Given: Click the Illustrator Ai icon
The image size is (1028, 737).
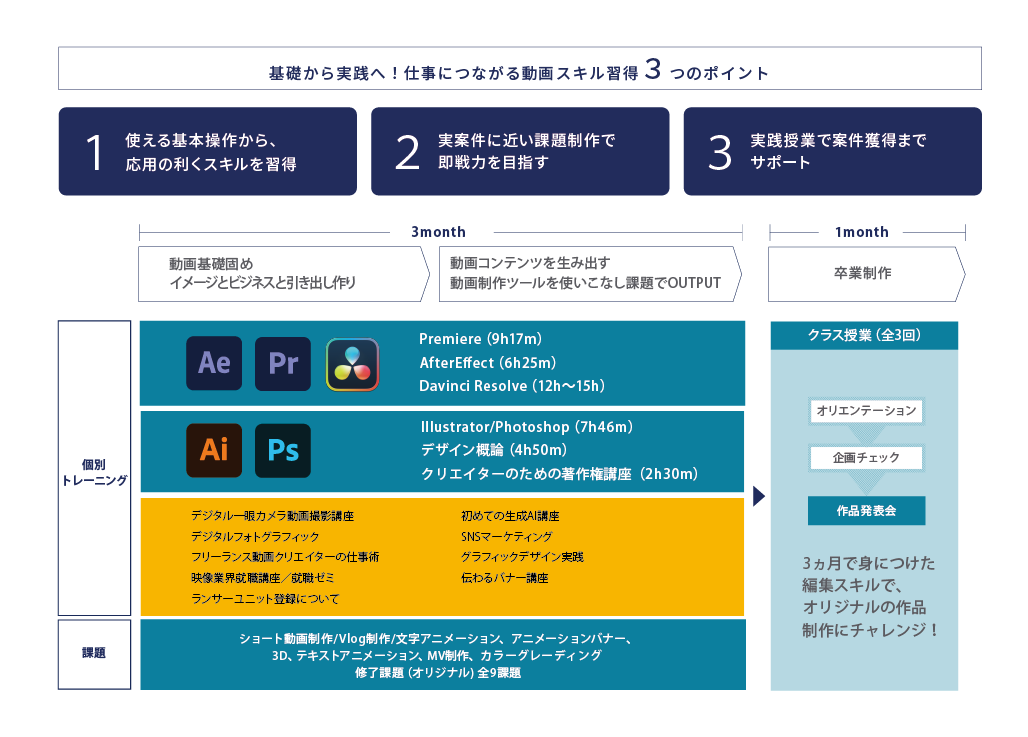Looking at the screenshot, I should coord(214,450).
